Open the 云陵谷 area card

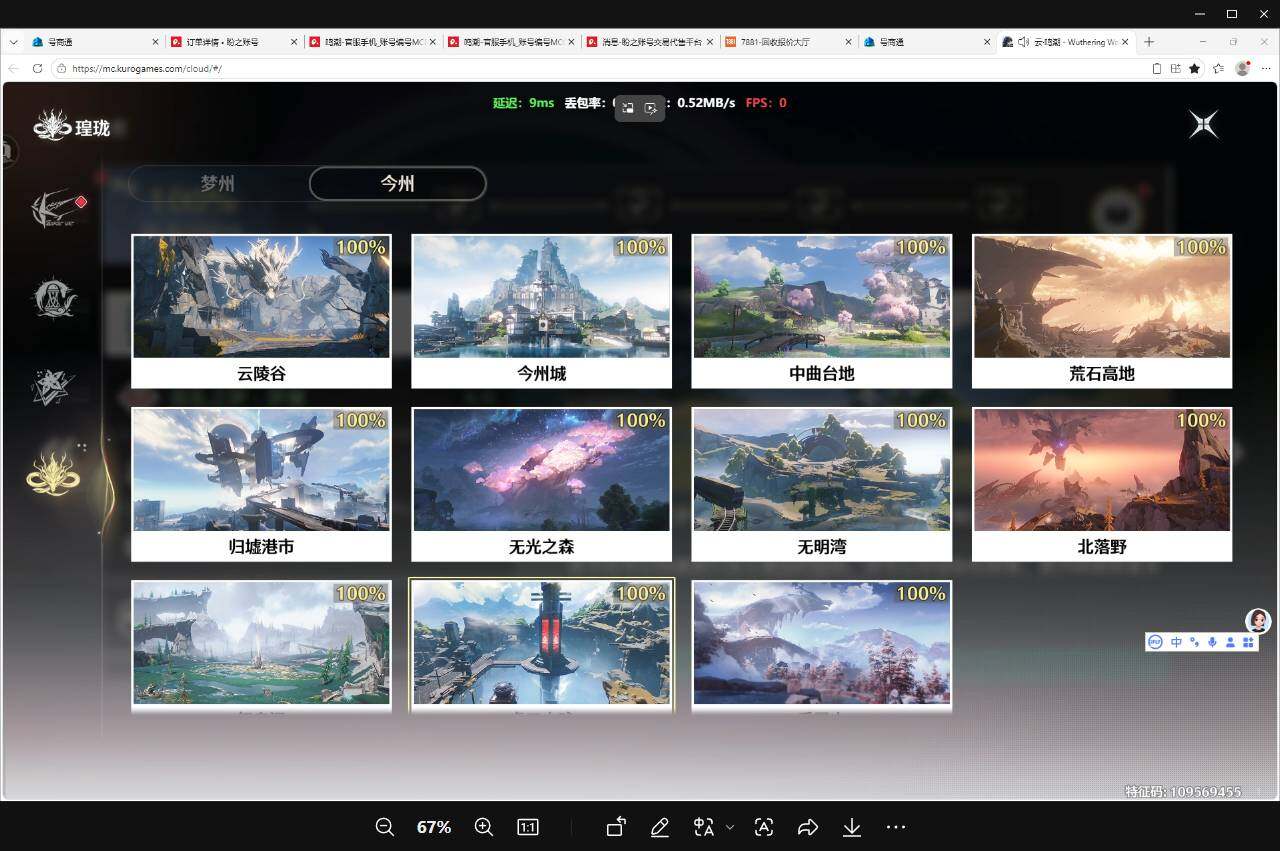click(261, 311)
